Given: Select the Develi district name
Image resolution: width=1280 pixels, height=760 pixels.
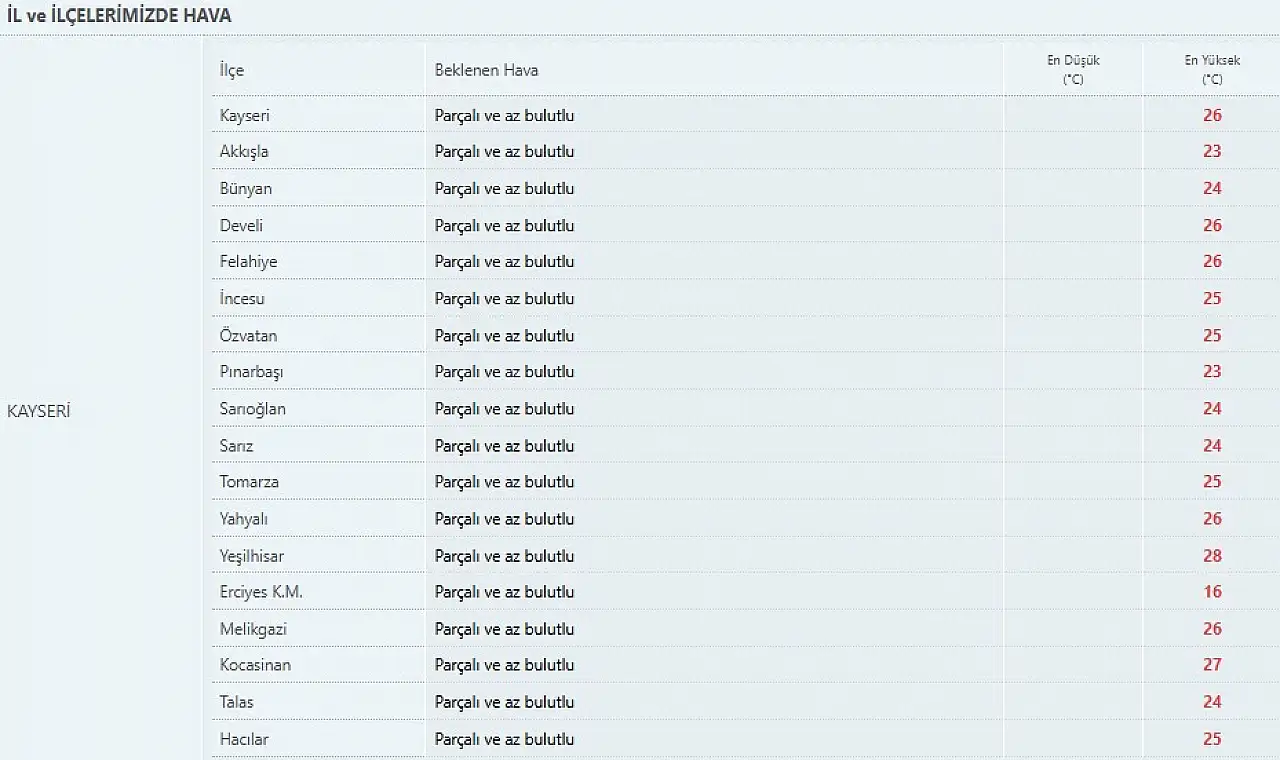Looking at the screenshot, I should [242, 226].
